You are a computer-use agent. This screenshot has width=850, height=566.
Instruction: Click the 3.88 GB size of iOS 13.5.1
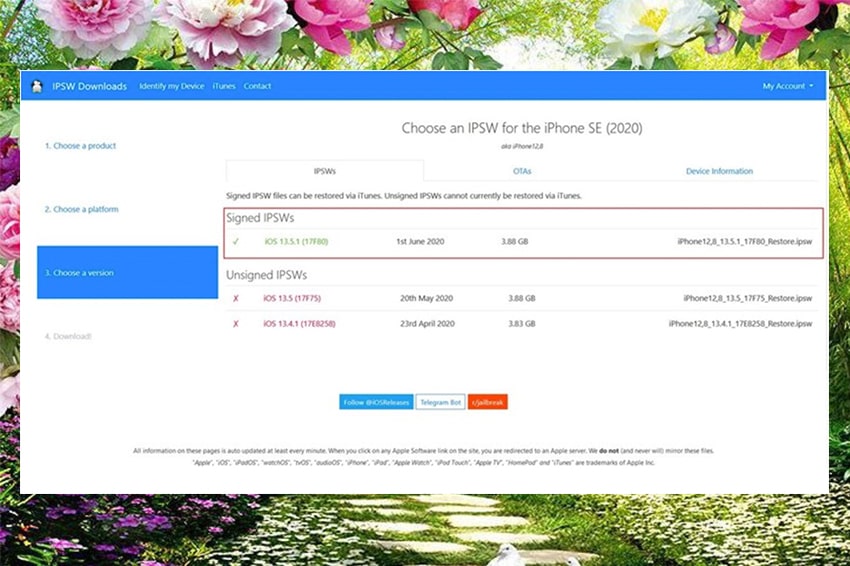tap(514, 242)
